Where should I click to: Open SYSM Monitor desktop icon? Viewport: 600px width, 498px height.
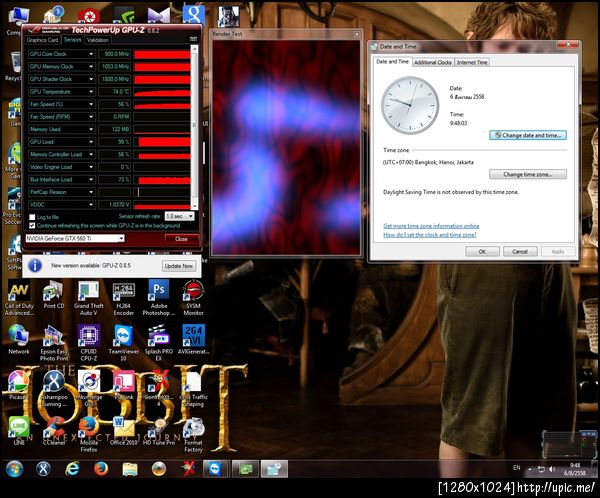click(193, 298)
